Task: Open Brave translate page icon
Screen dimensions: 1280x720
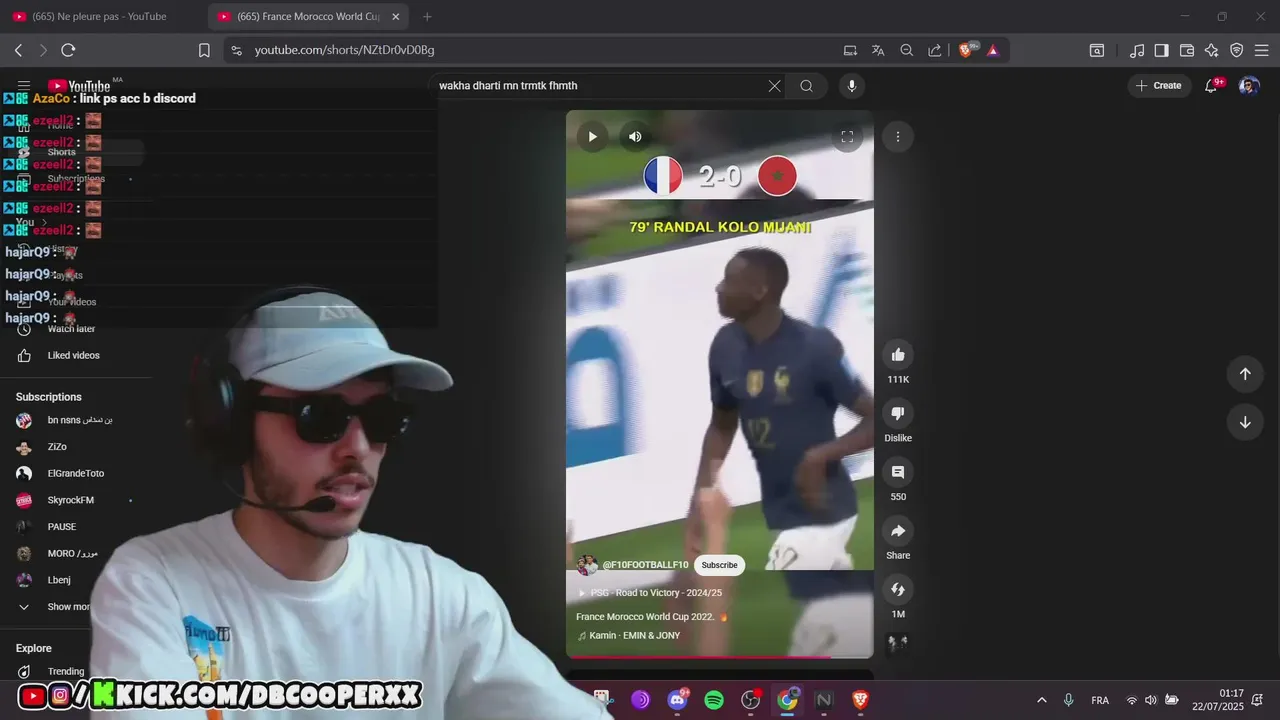Action: [x=878, y=50]
